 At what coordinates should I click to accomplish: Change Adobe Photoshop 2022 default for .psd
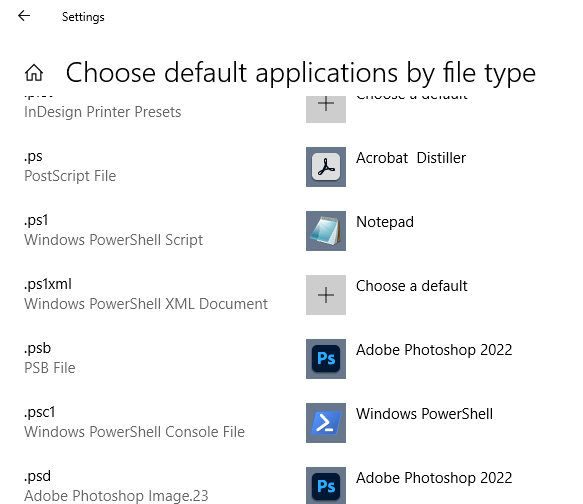point(434,478)
